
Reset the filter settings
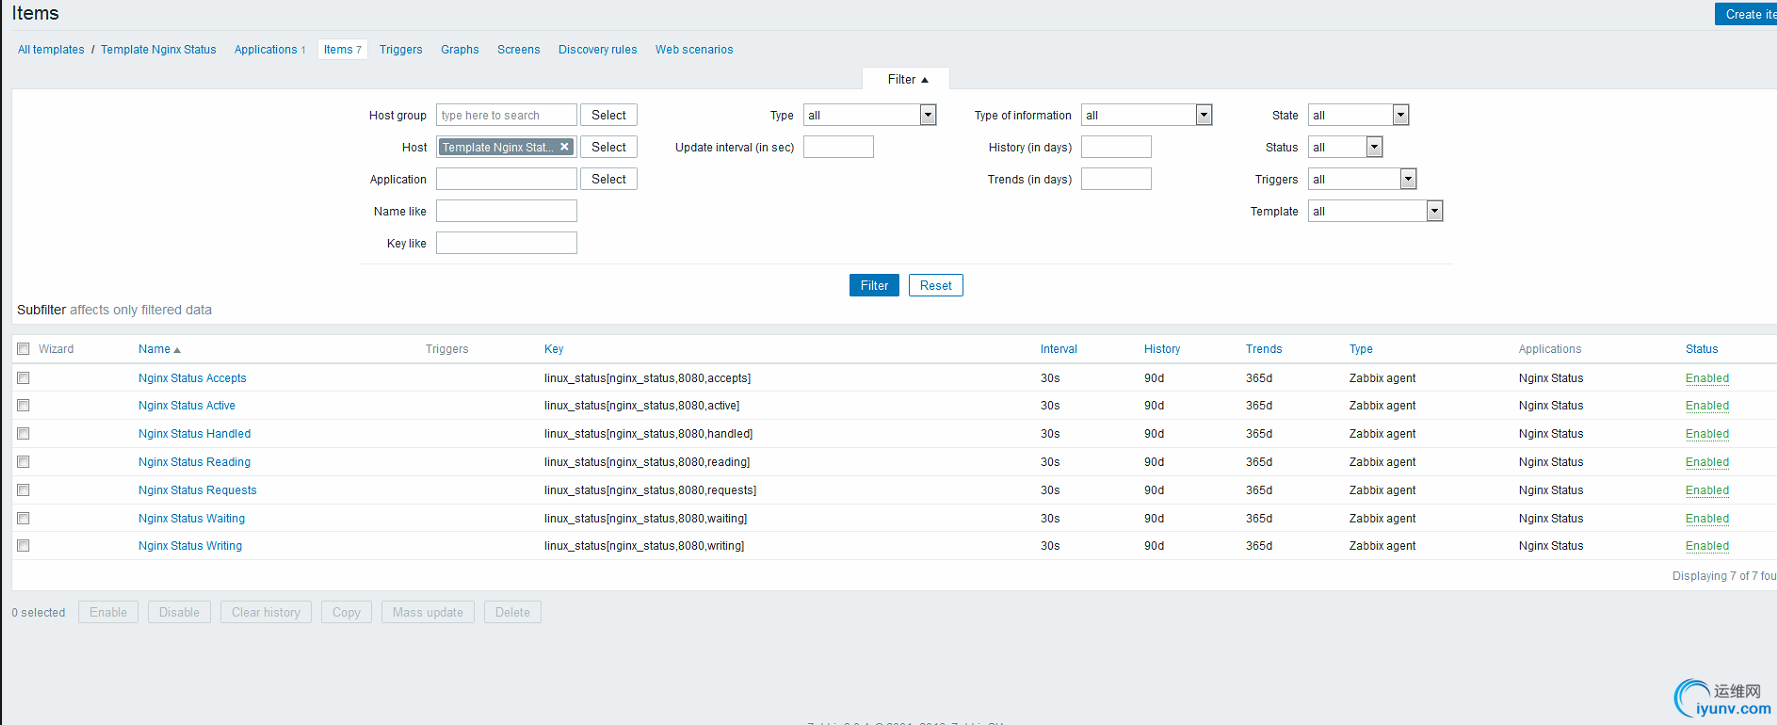coord(935,285)
